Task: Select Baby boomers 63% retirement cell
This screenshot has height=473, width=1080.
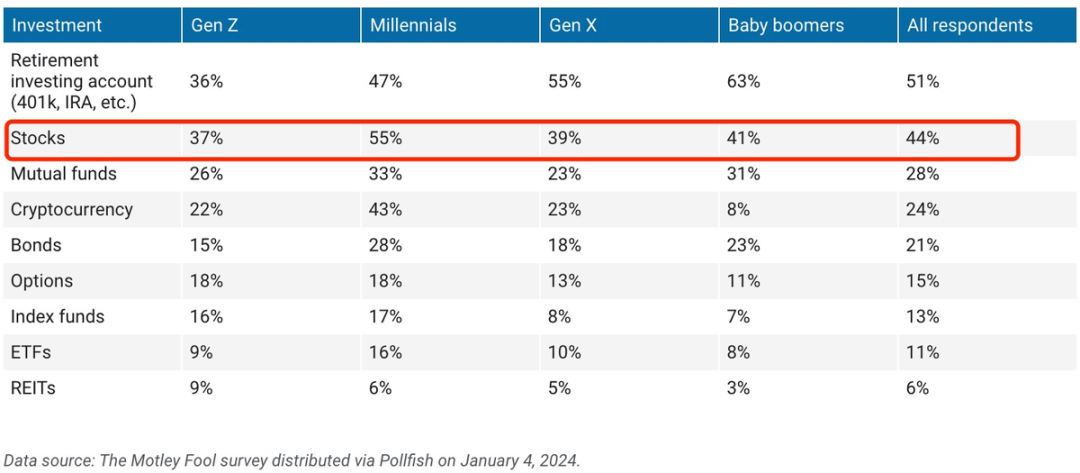Action: 744,81
